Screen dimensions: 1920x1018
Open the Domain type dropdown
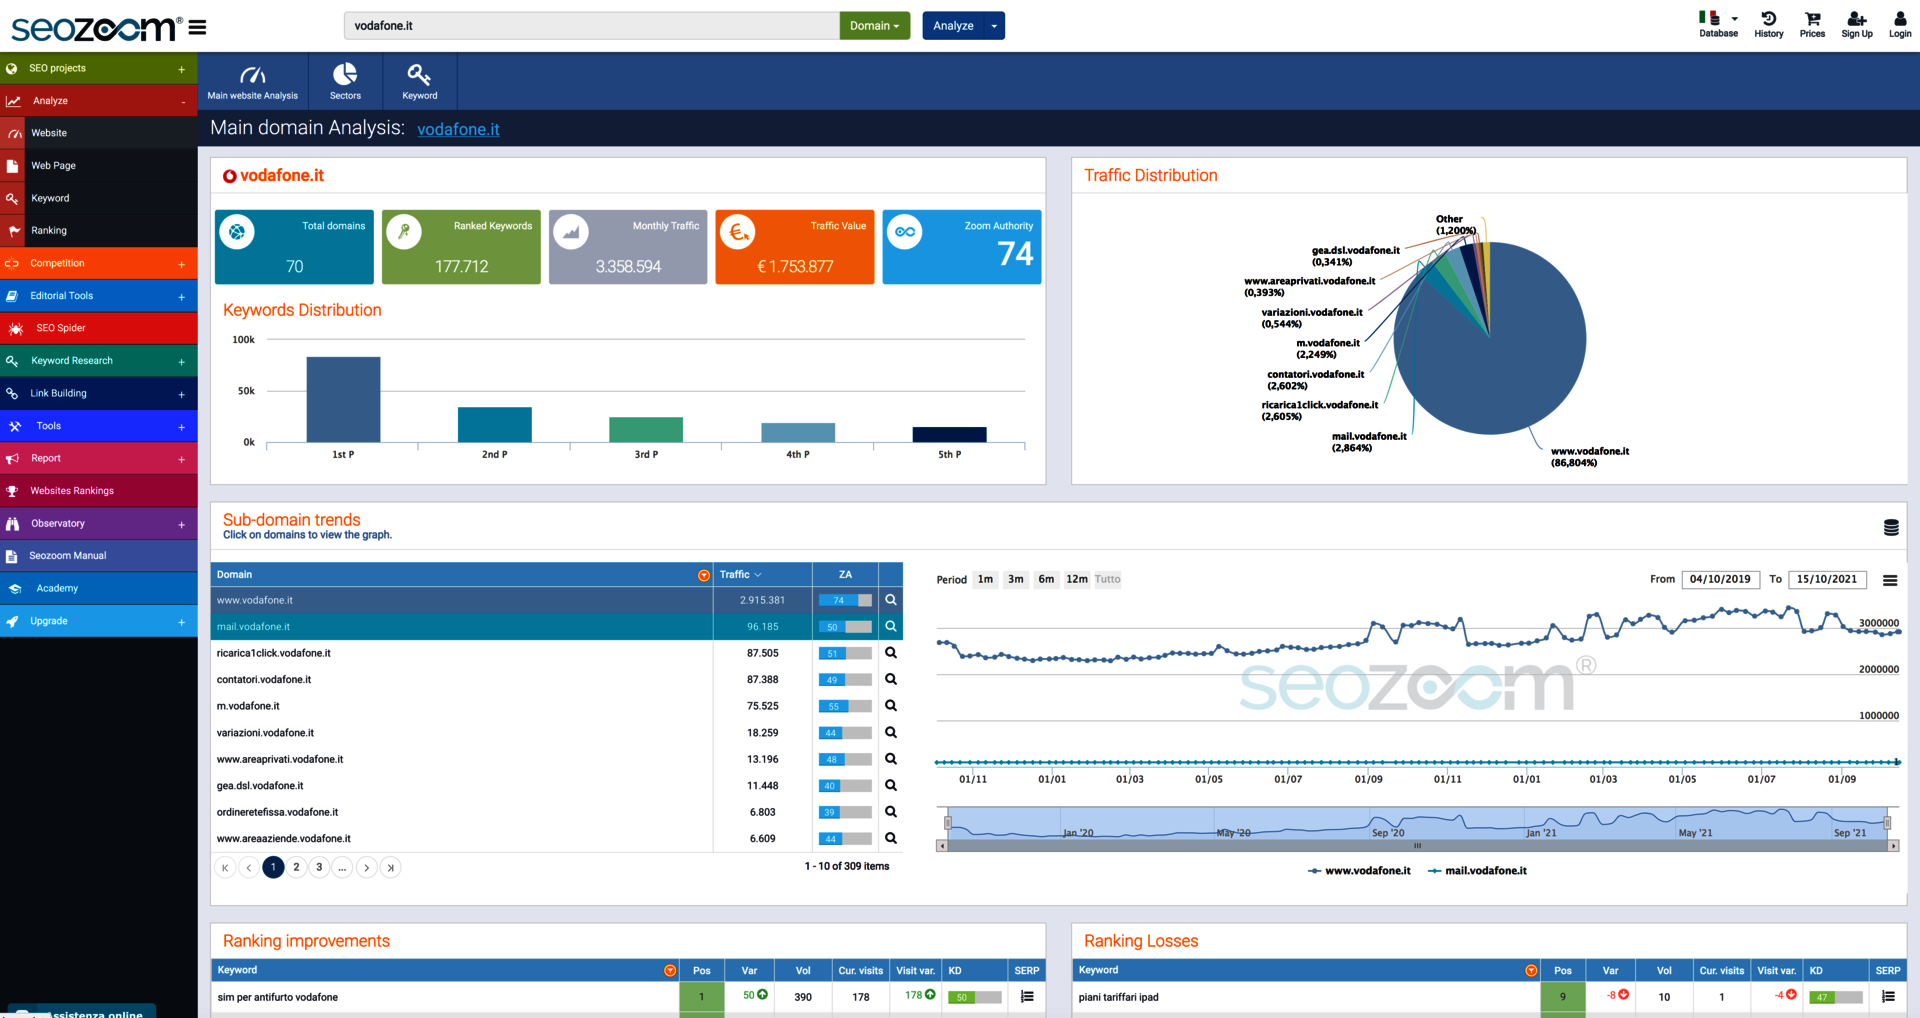(874, 26)
